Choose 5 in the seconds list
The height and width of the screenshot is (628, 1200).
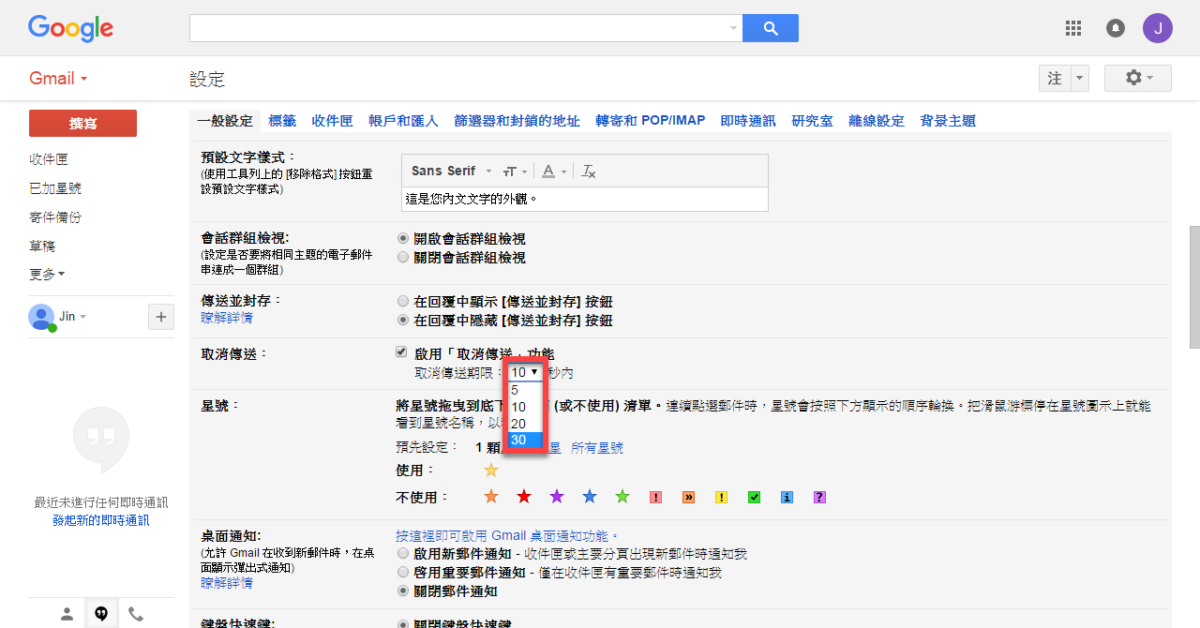[x=525, y=390]
